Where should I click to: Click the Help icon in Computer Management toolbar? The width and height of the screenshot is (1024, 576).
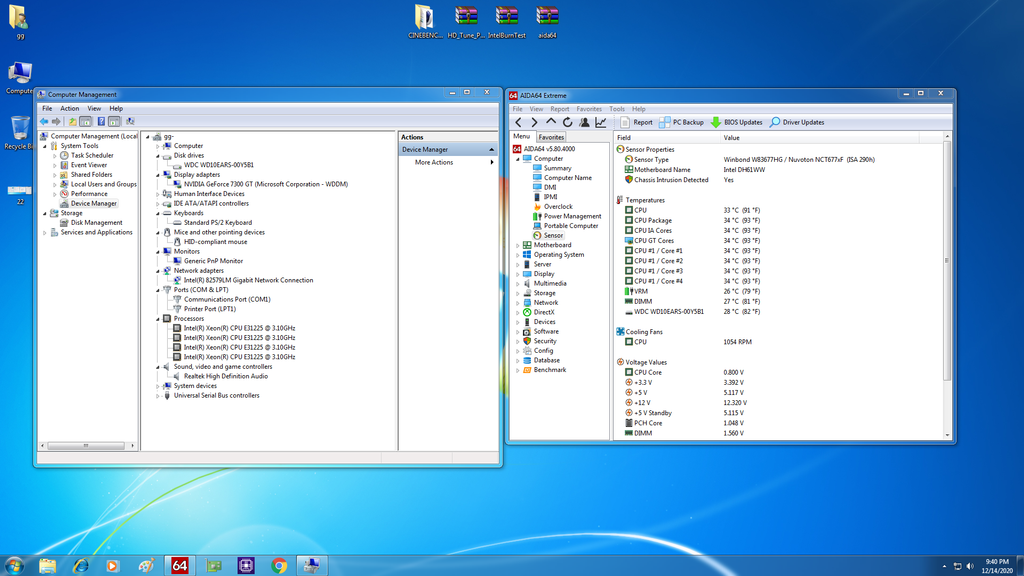coord(101,121)
